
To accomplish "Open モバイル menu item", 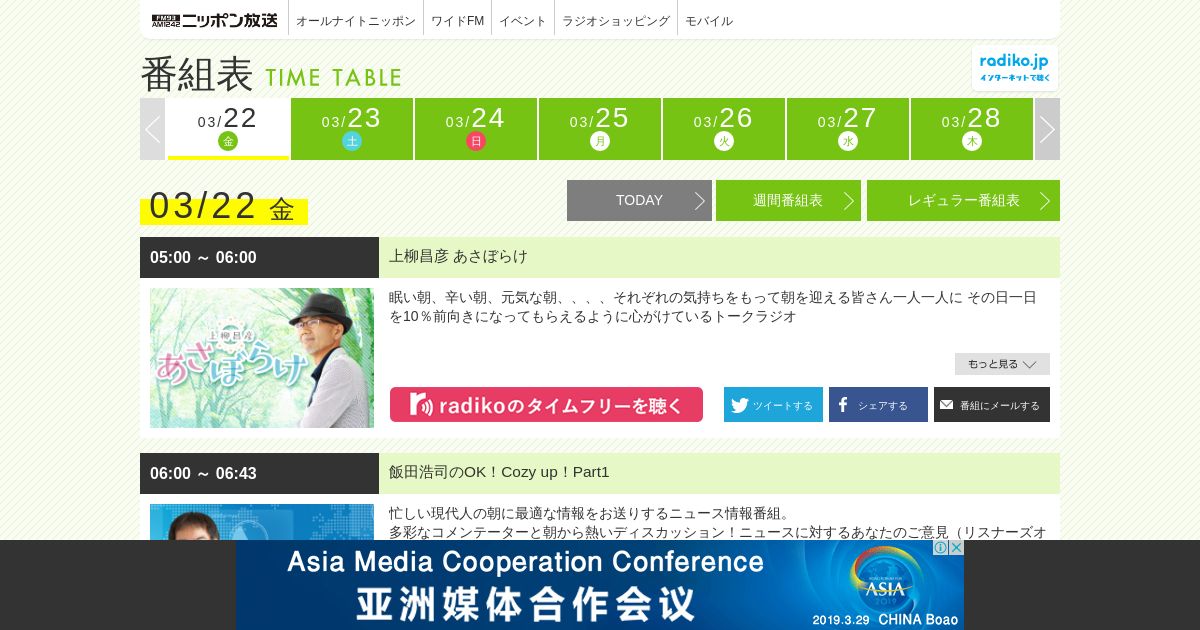I will tap(709, 20).
